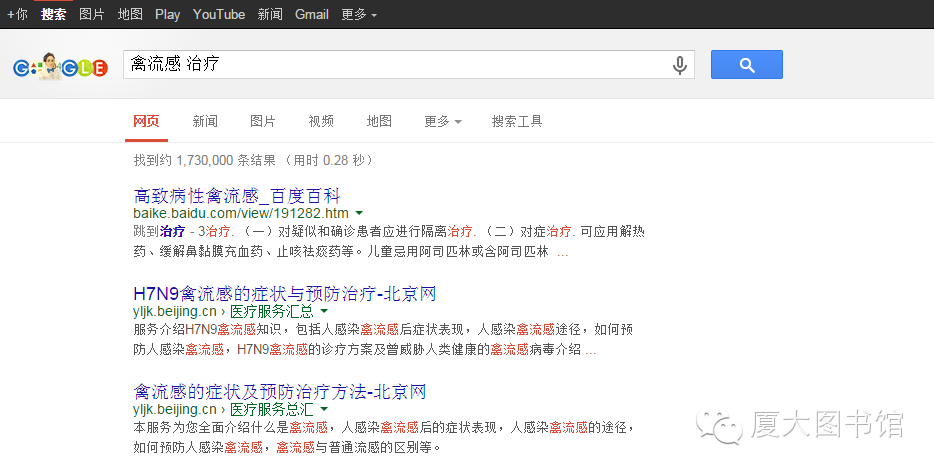The width and height of the screenshot is (934, 472).
Task: Open YouTube from the top bar
Action: click(x=219, y=14)
